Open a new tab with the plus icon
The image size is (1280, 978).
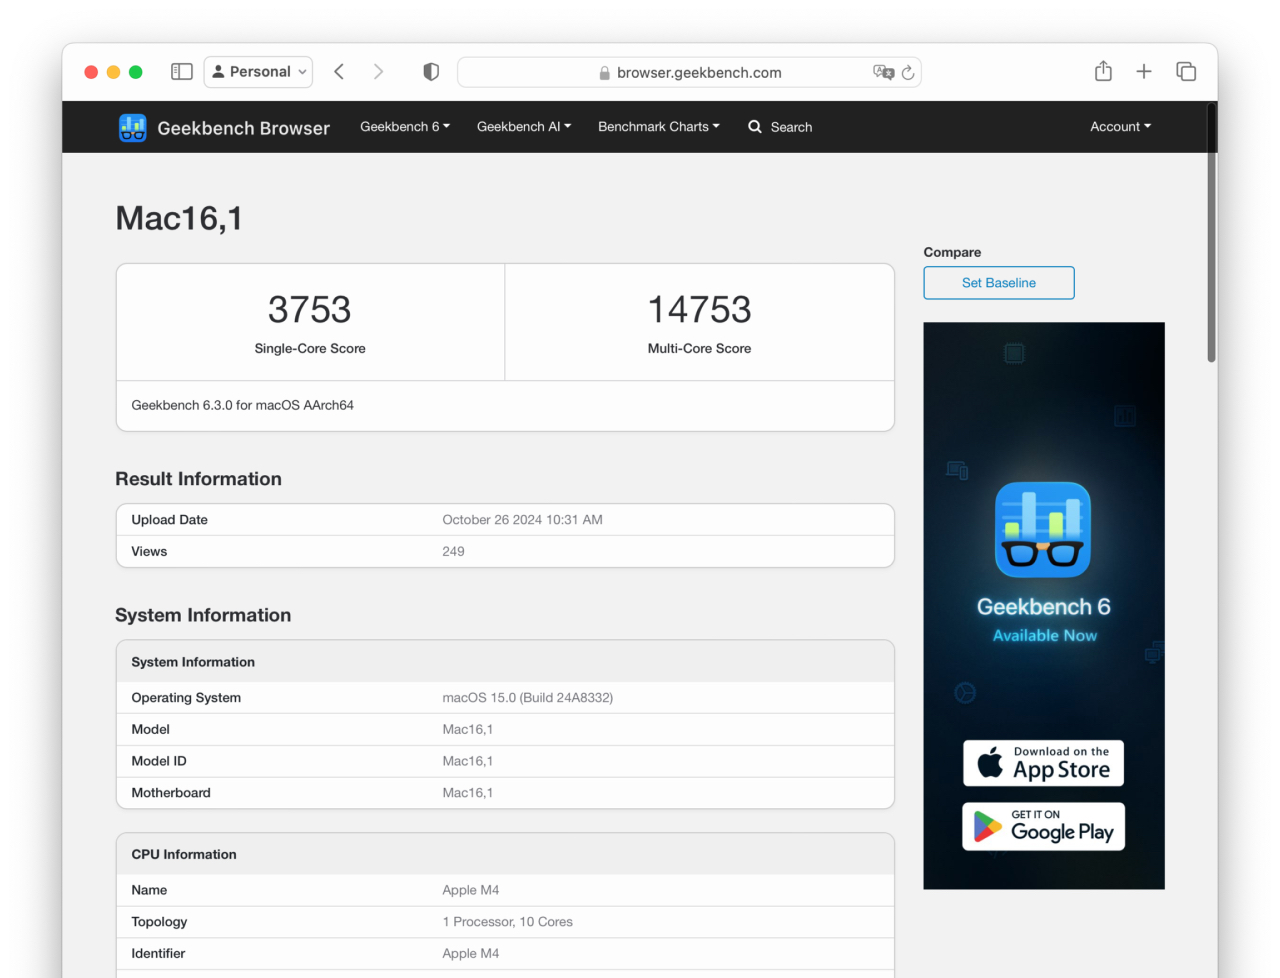[1144, 72]
